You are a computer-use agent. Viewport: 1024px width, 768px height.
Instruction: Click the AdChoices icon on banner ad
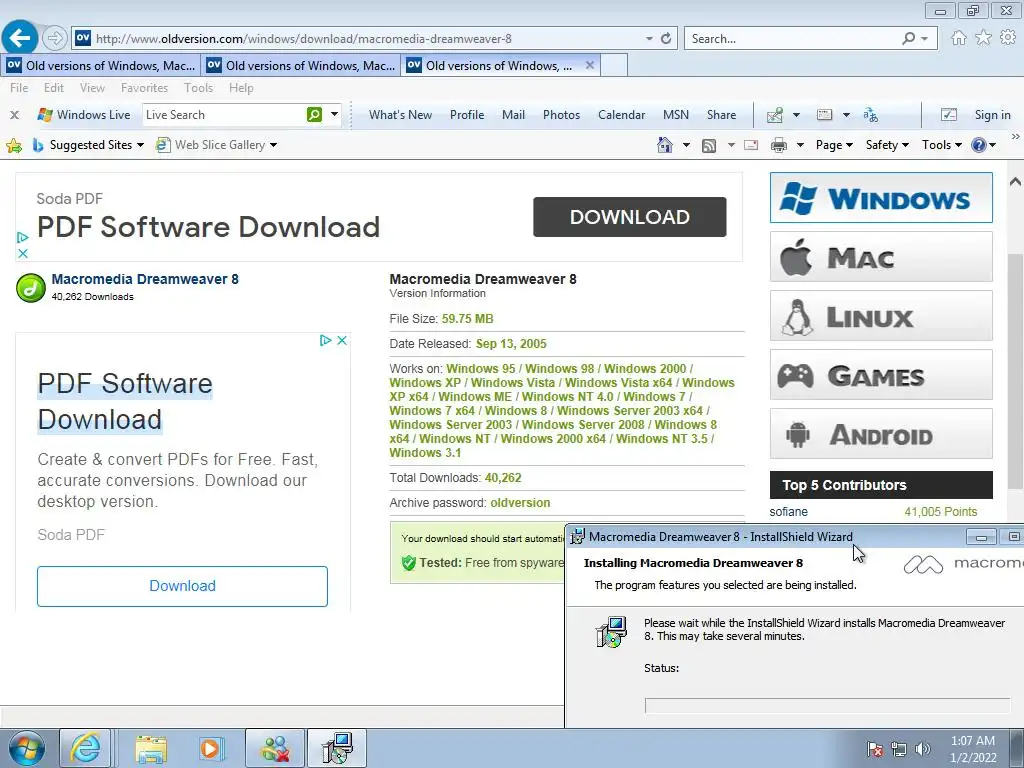22,237
